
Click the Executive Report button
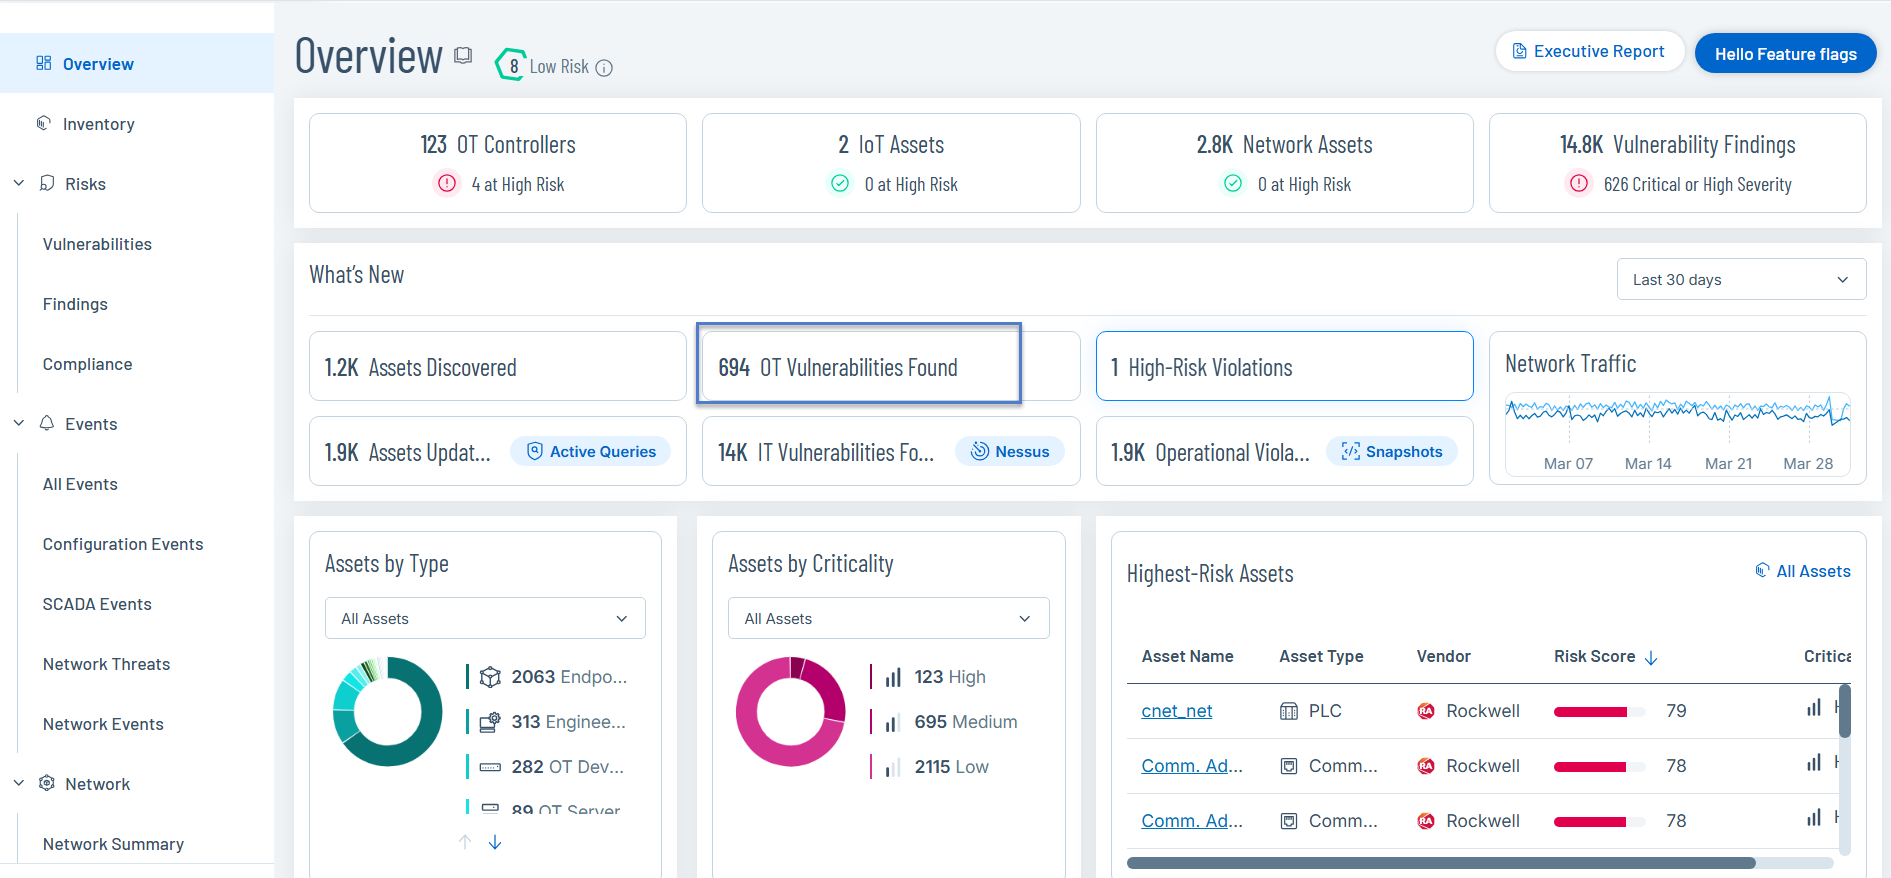pos(1589,52)
